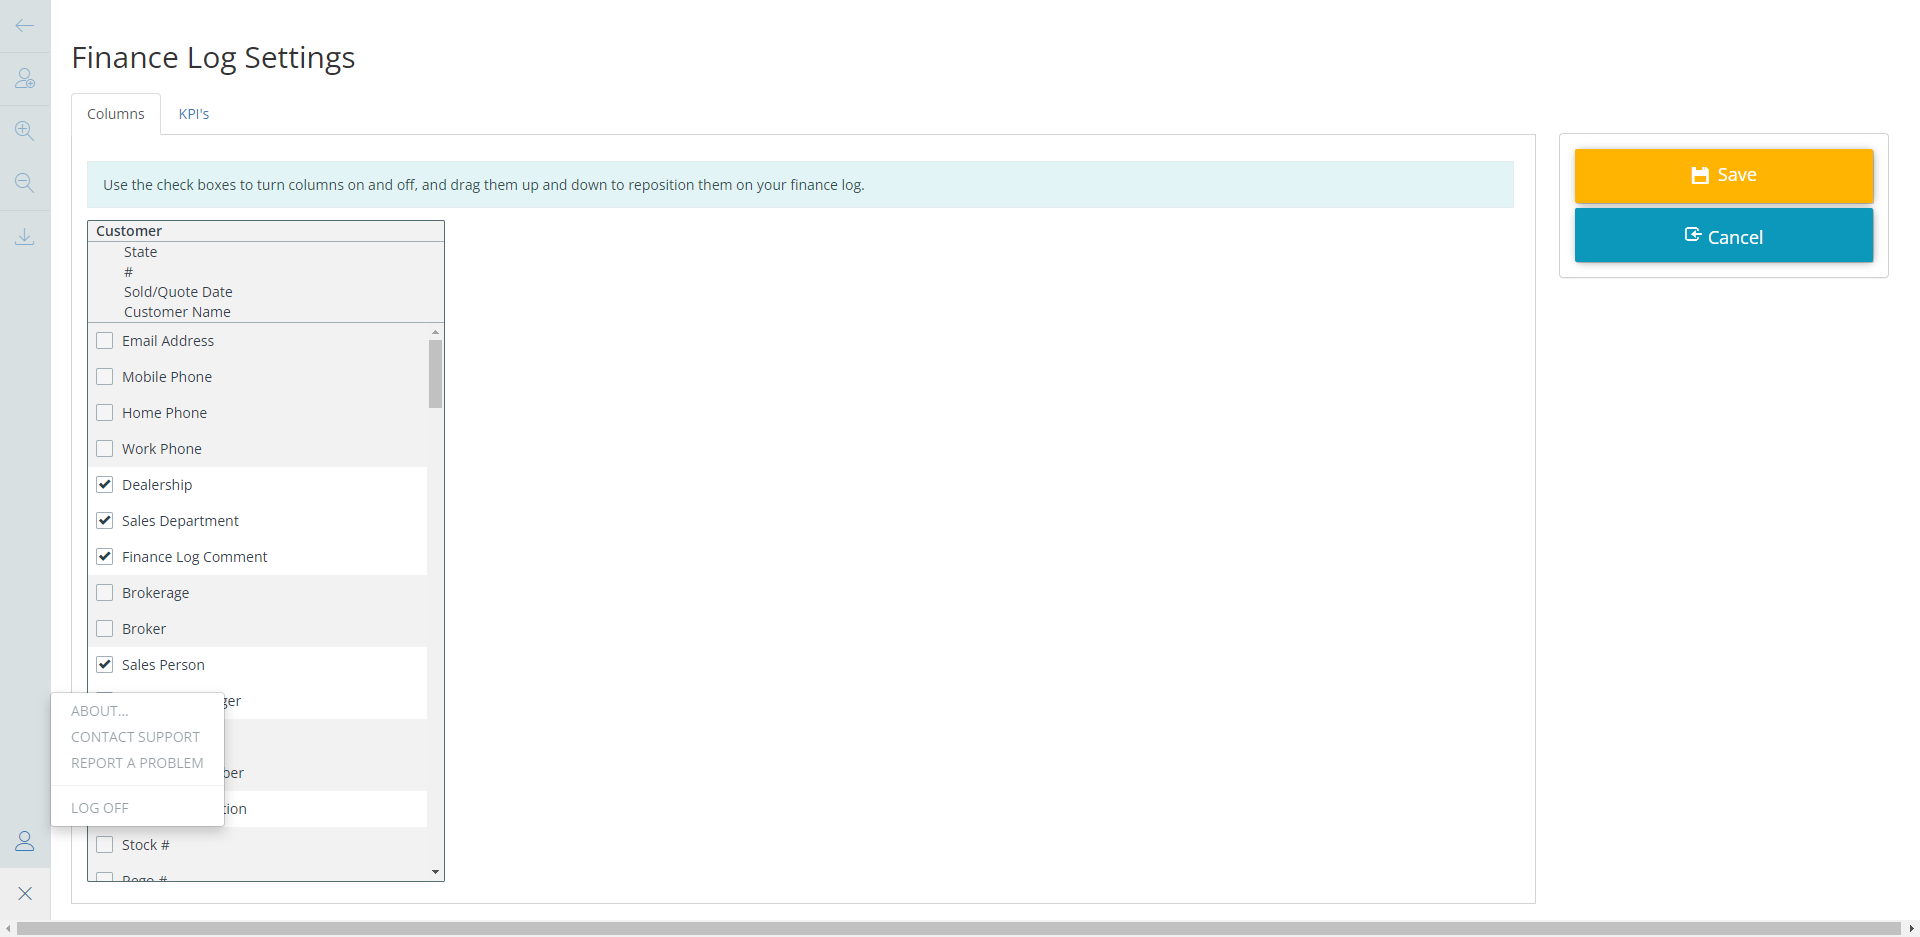1920x937 pixels.
Task: Check the Work Phone column box
Action: [x=105, y=449]
